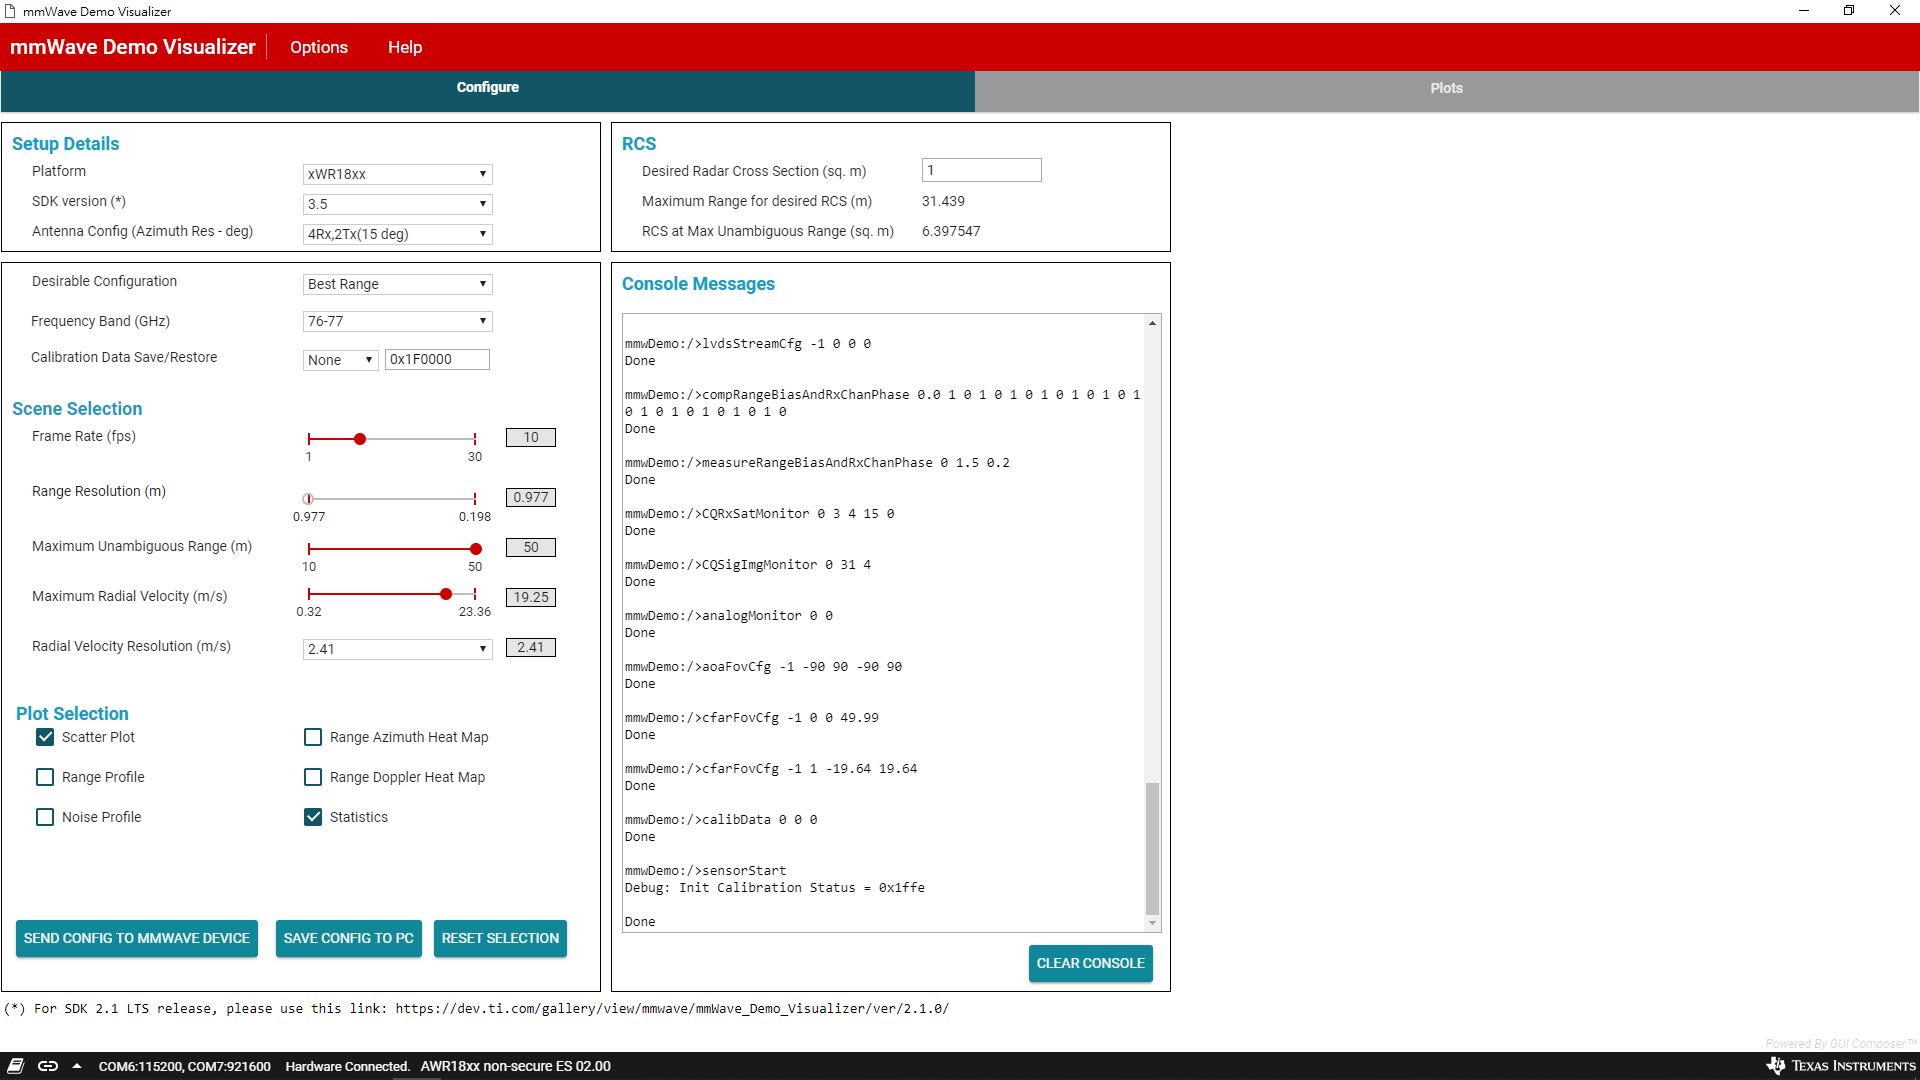Click Maximum Unambiguous Range slider handle
This screenshot has height=1080, width=1920.
click(476, 549)
